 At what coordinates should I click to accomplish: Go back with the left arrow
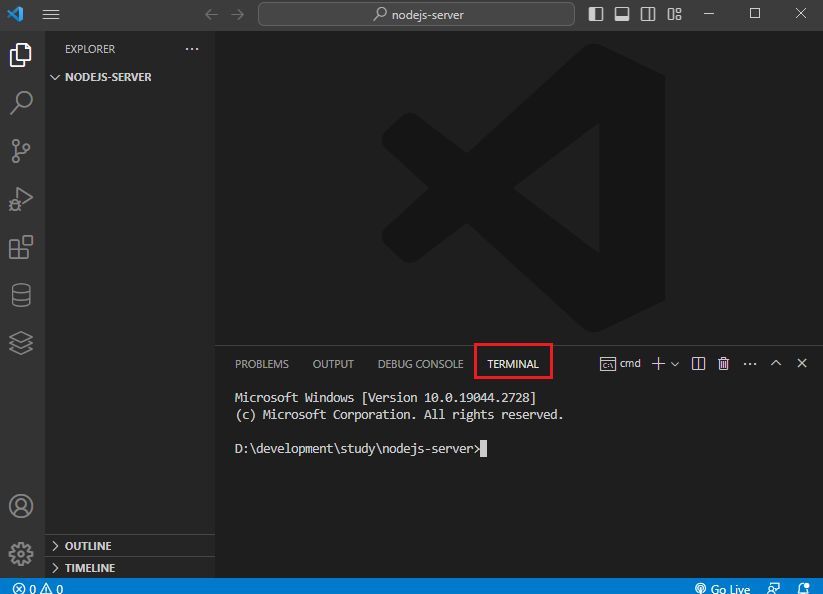click(211, 14)
